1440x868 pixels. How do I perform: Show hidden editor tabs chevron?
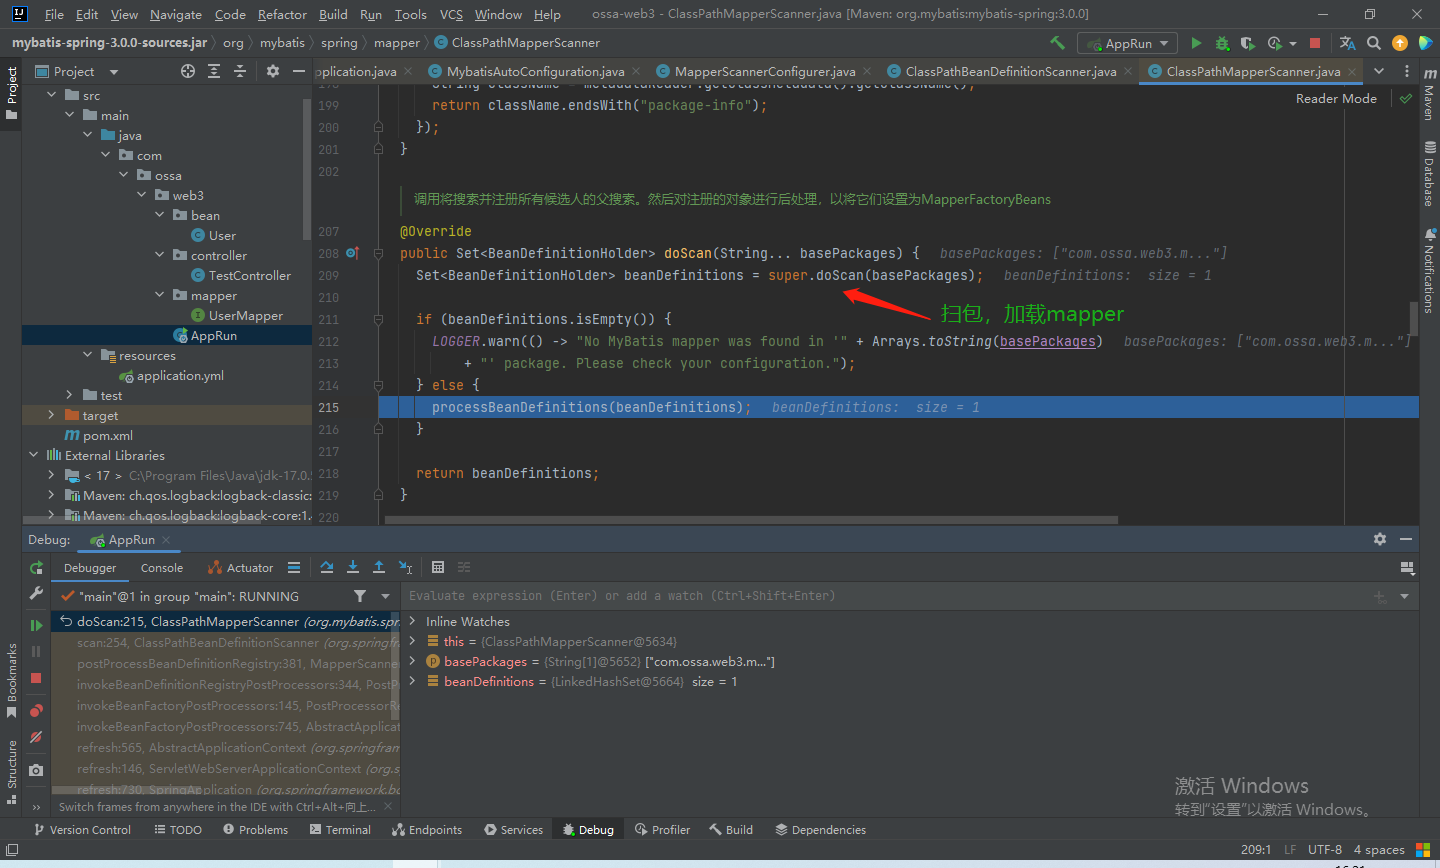click(x=1379, y=71)
